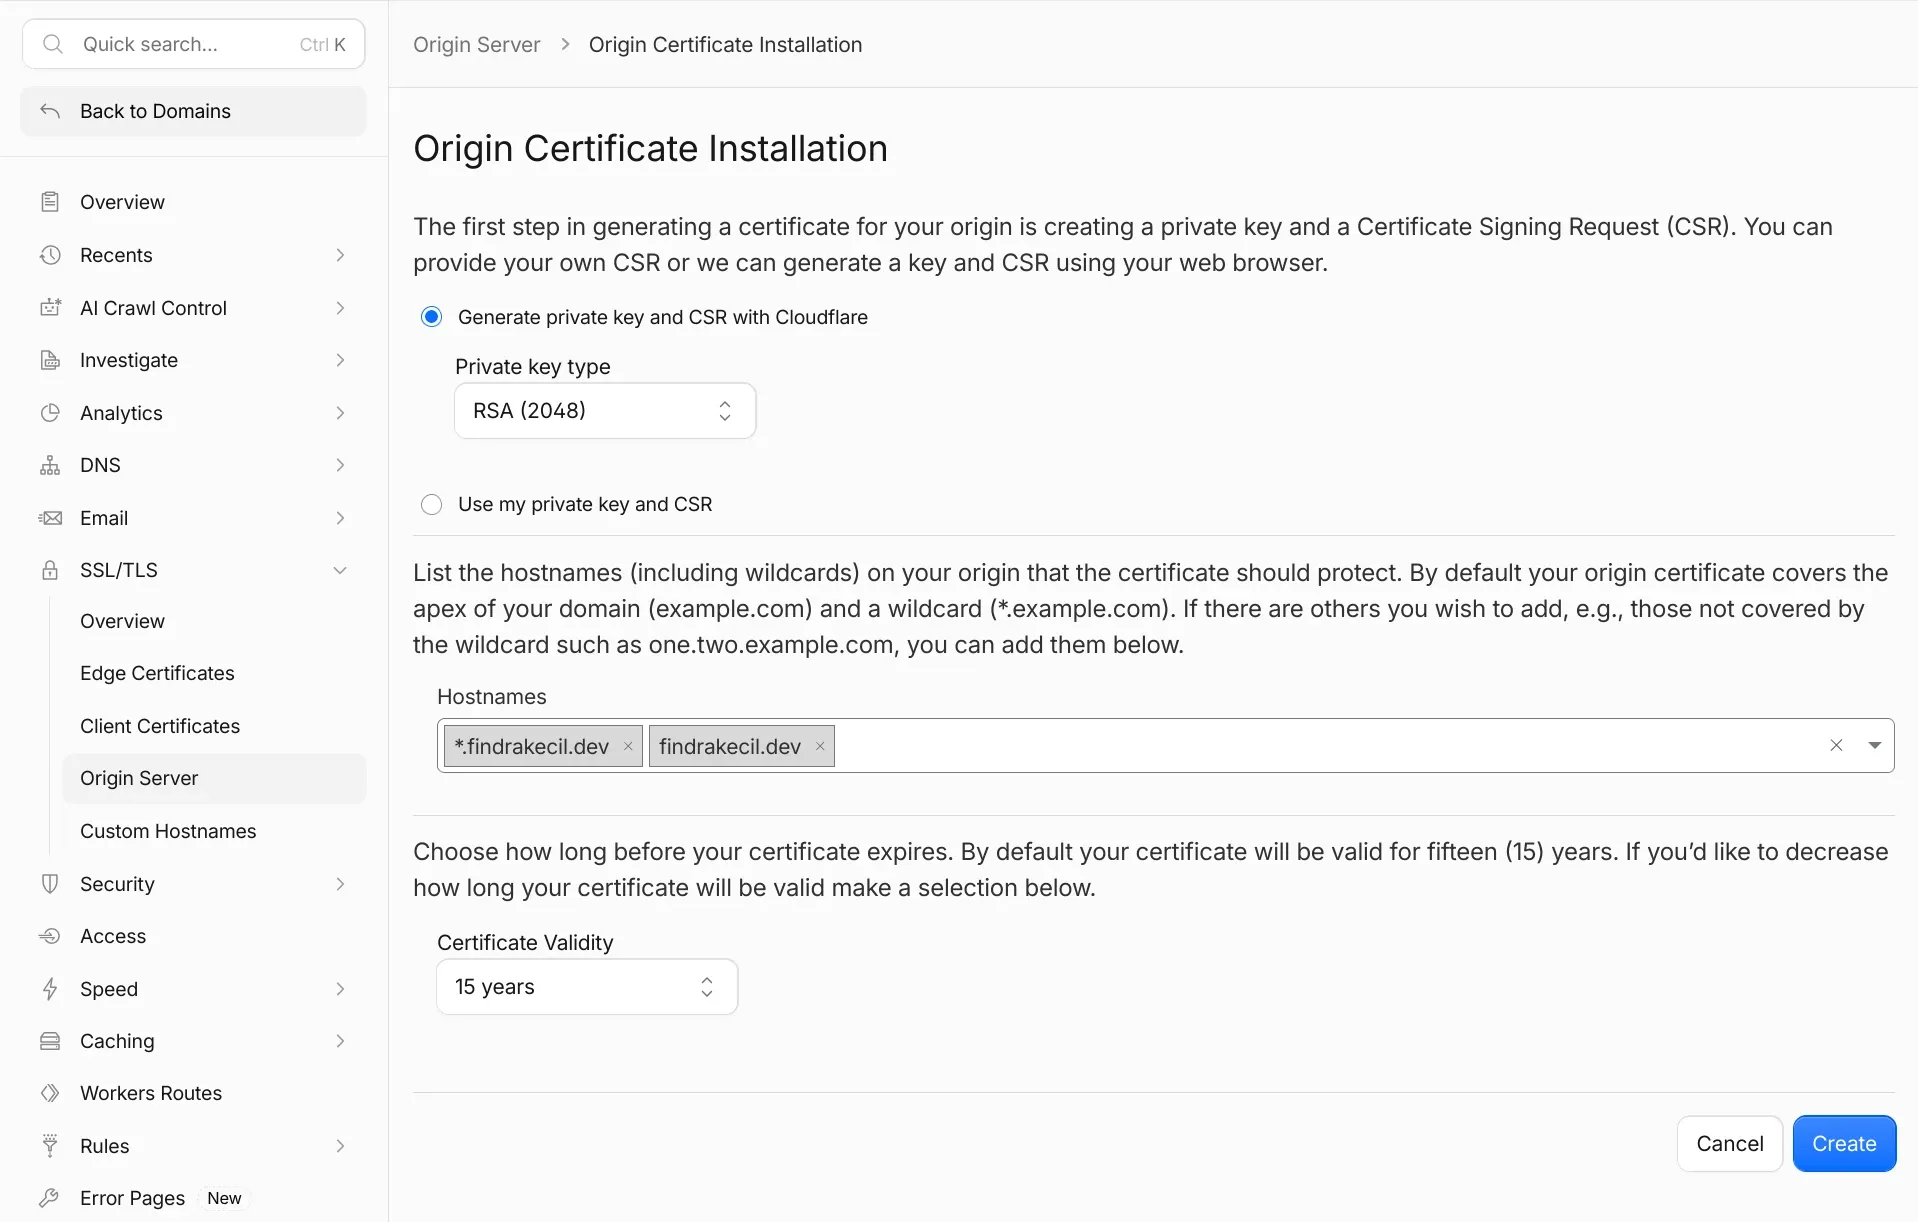Image resolution: width=1918 pixels, height=1222 pixels.
Task: Open Edge Certificates in the sidebar
Action: click(x=157, y=673)
